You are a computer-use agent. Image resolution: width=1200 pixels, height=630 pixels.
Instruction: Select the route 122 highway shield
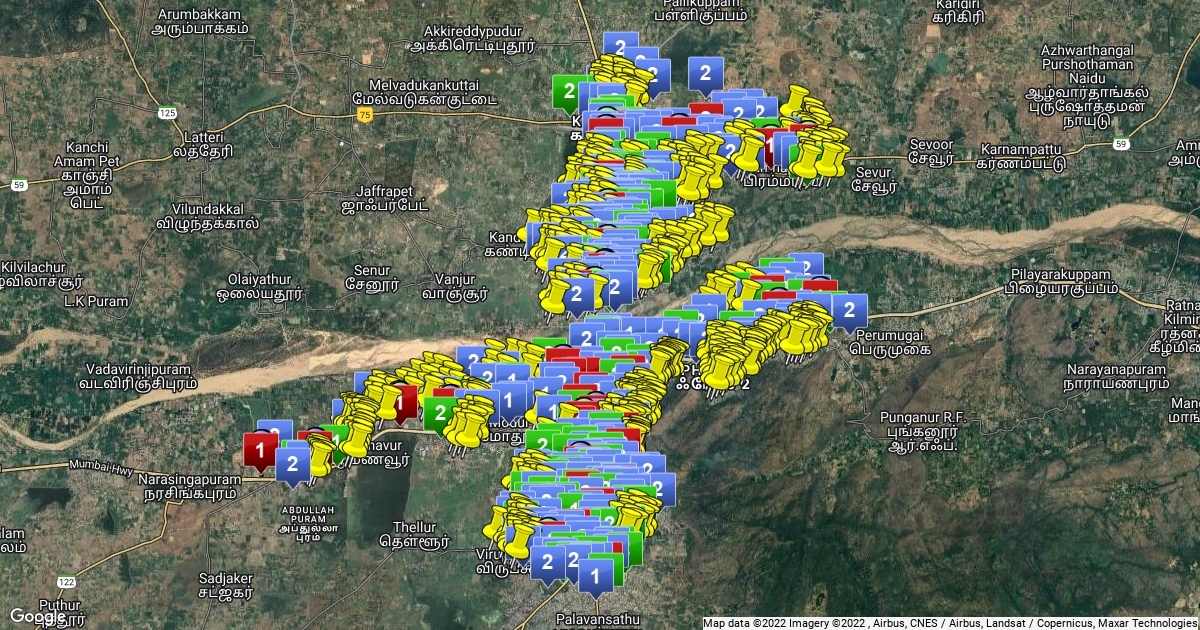pyautogui.click(x=66, y=582)
